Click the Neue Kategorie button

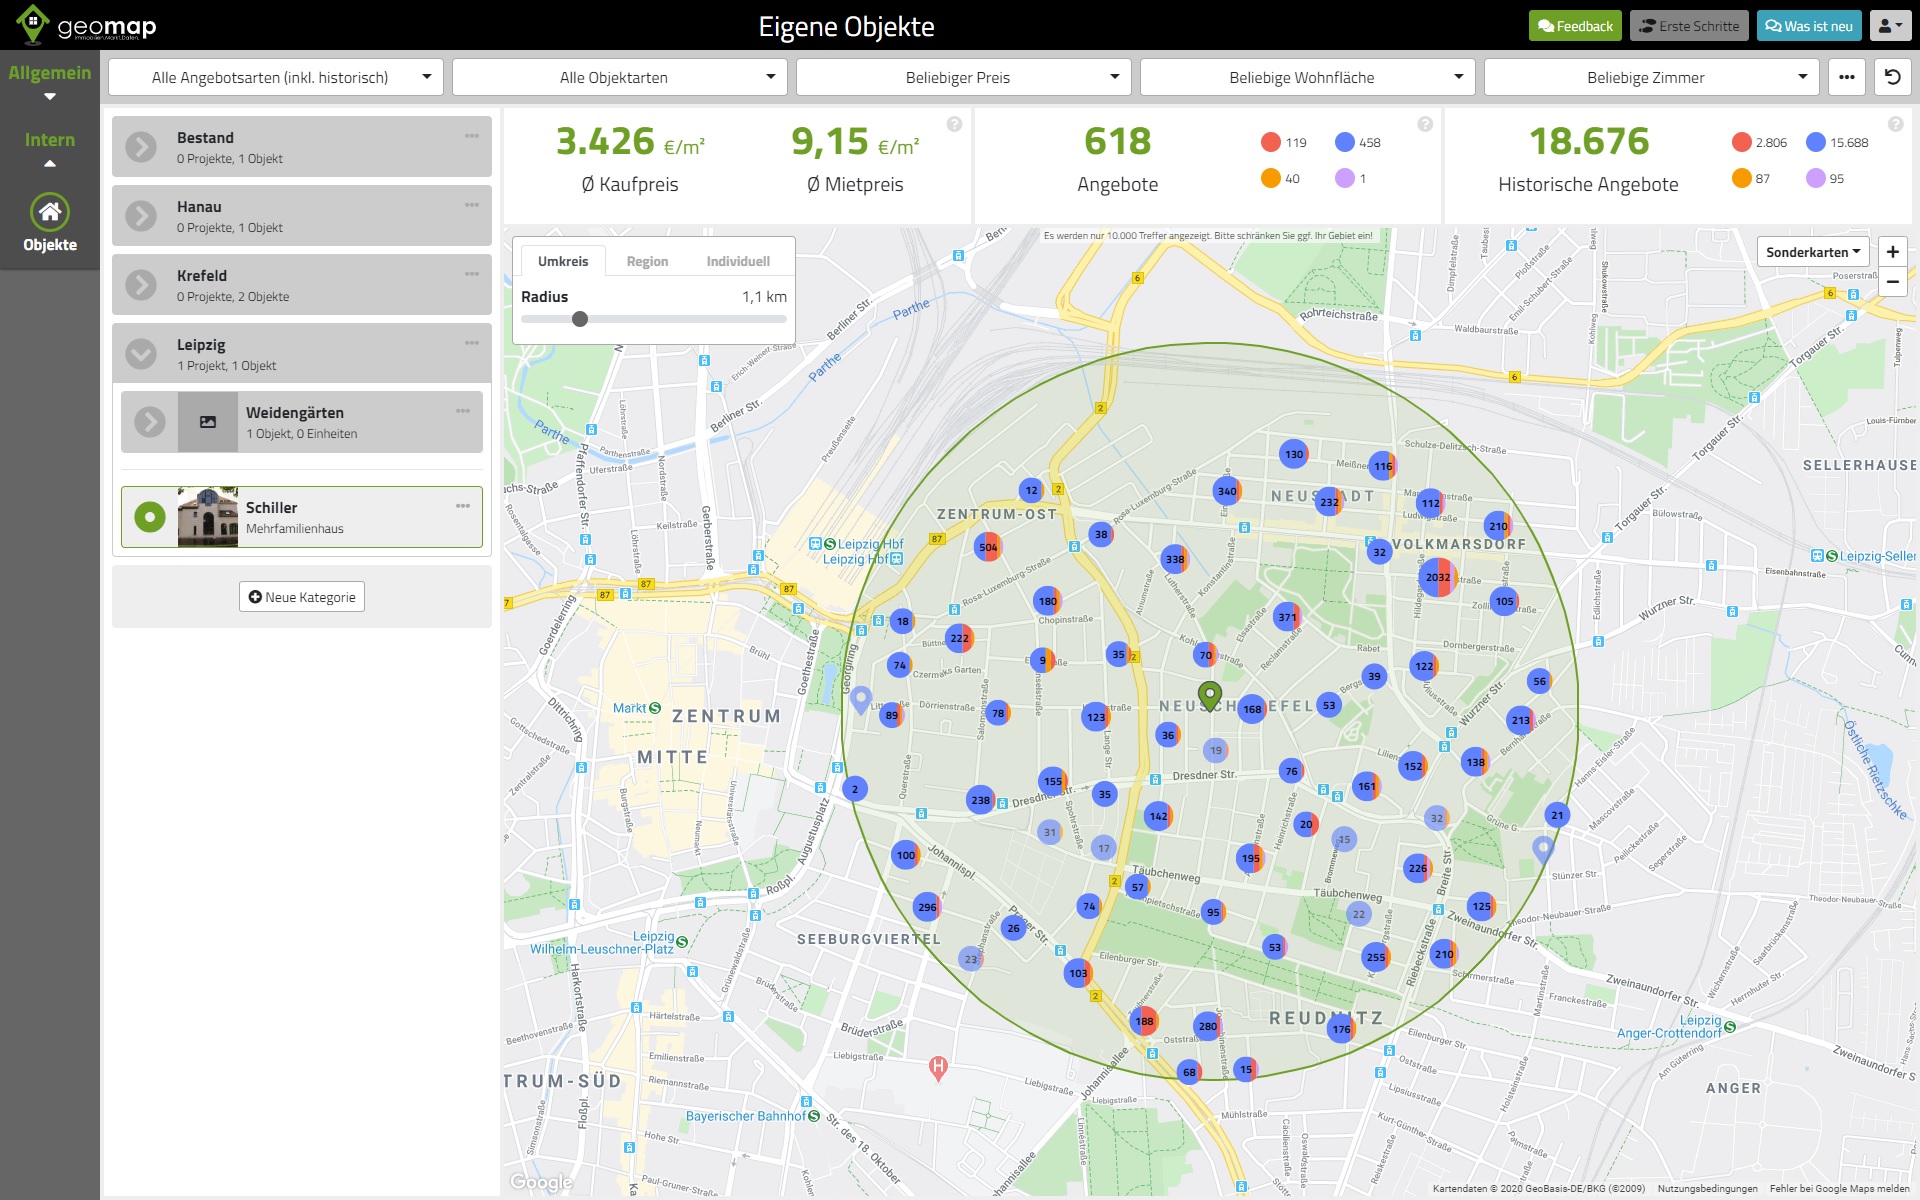point(301,596)
